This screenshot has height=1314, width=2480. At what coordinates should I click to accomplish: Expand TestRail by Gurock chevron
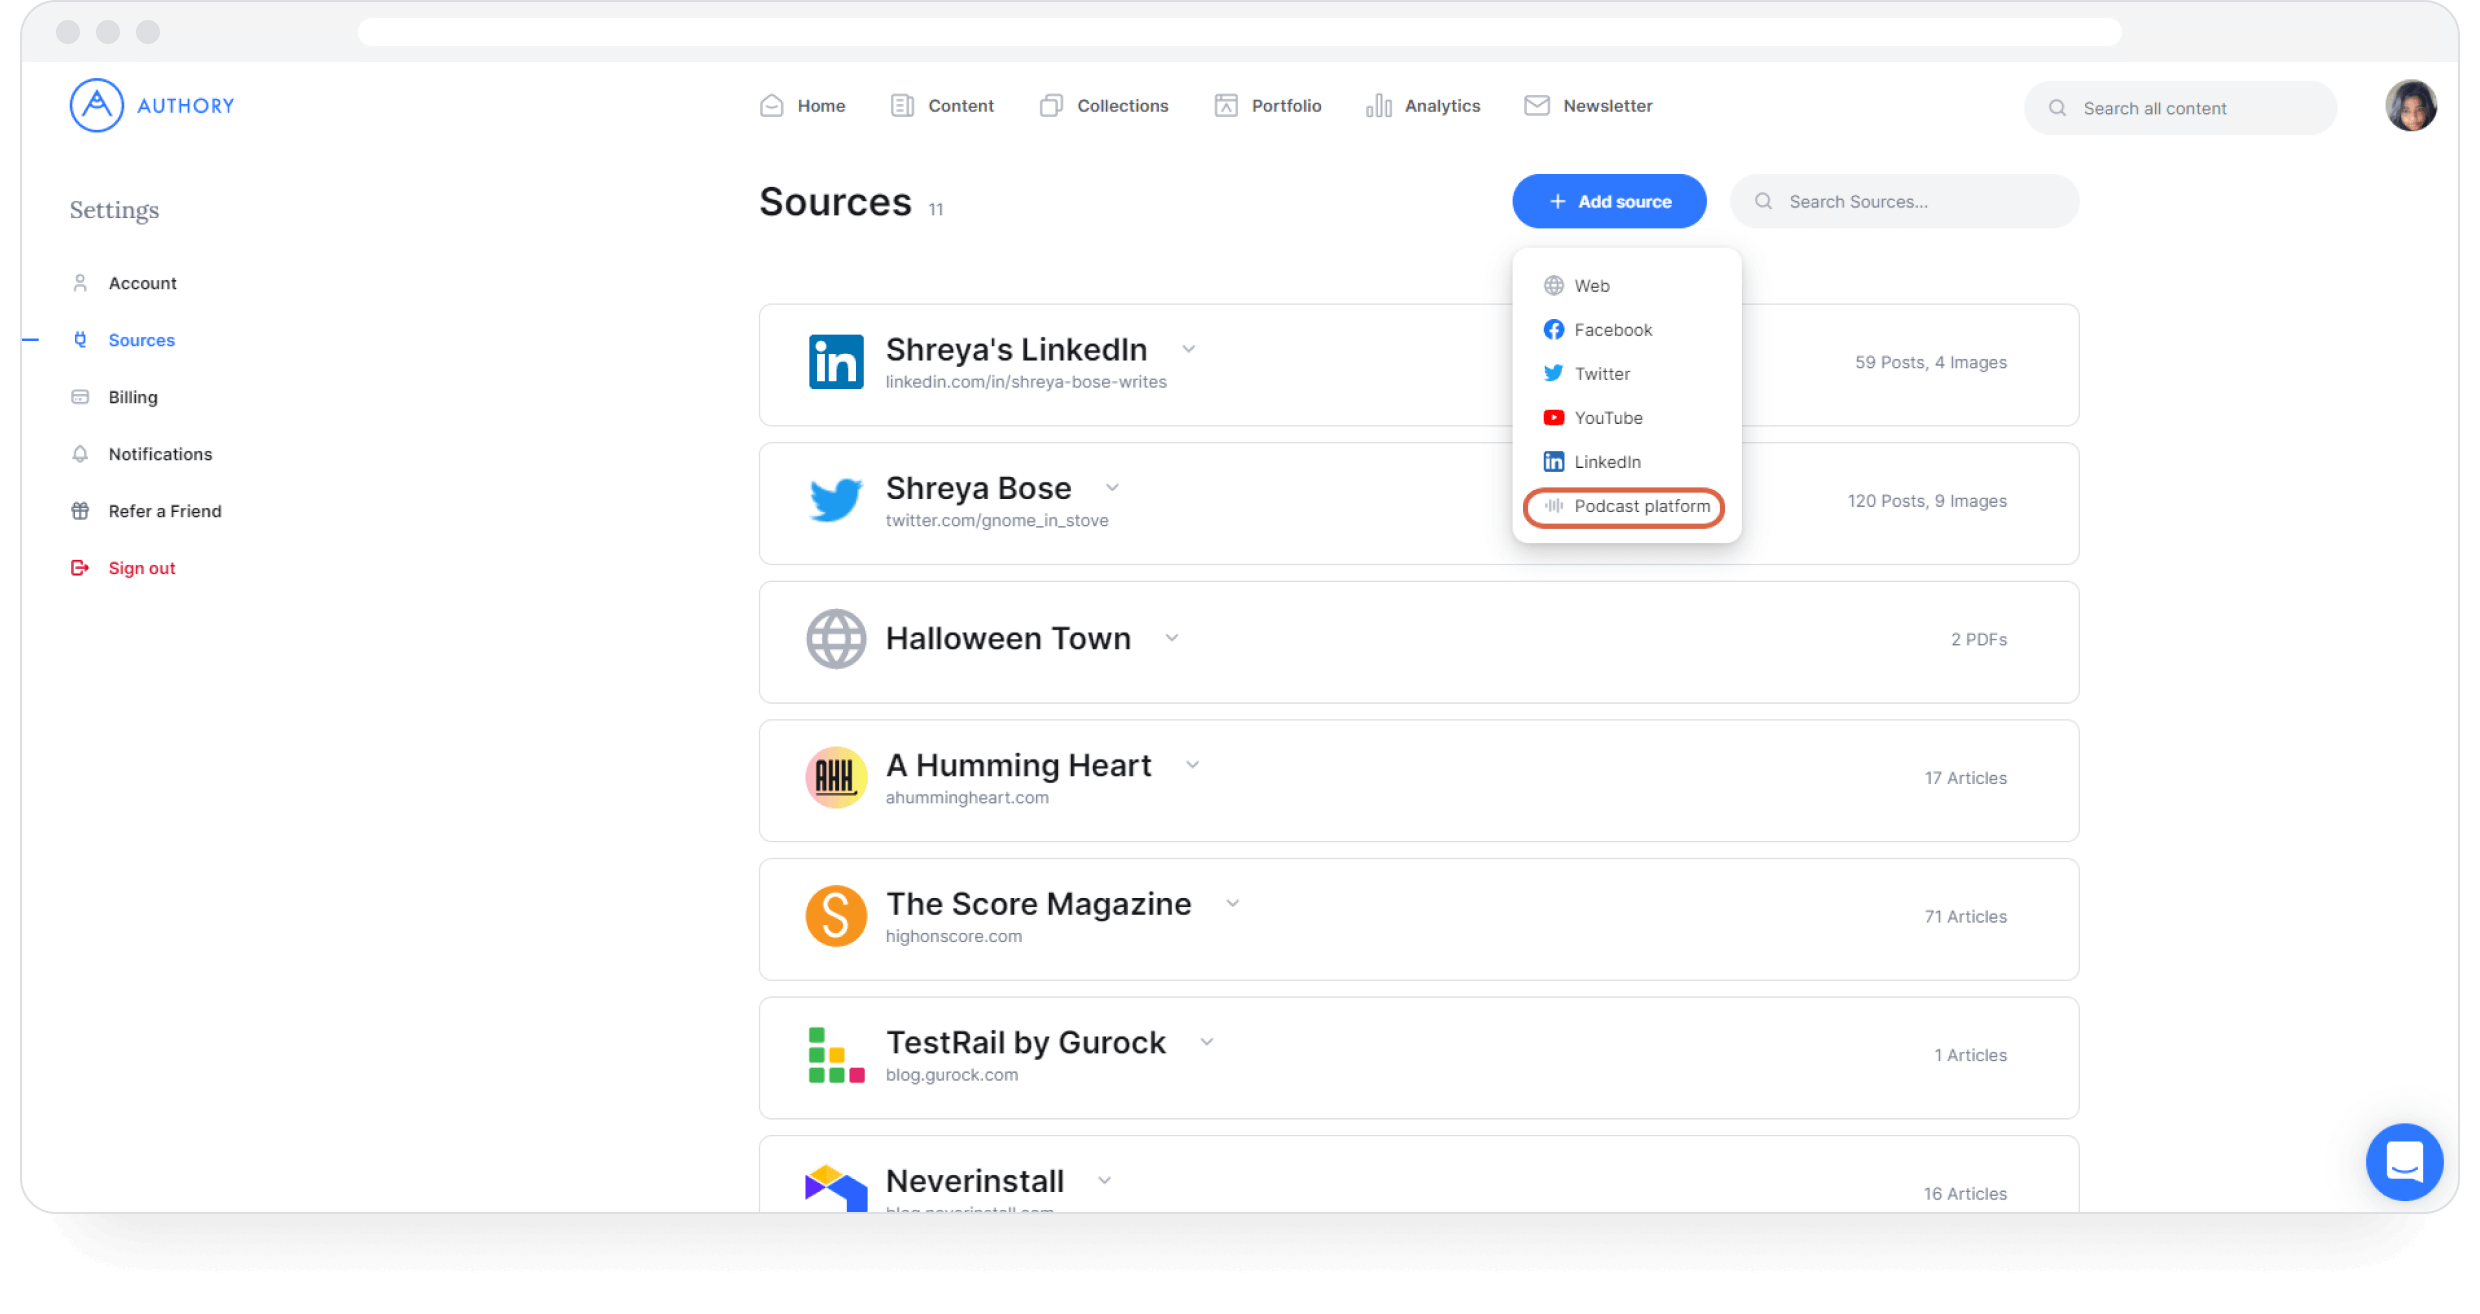pos(1207,1042)
